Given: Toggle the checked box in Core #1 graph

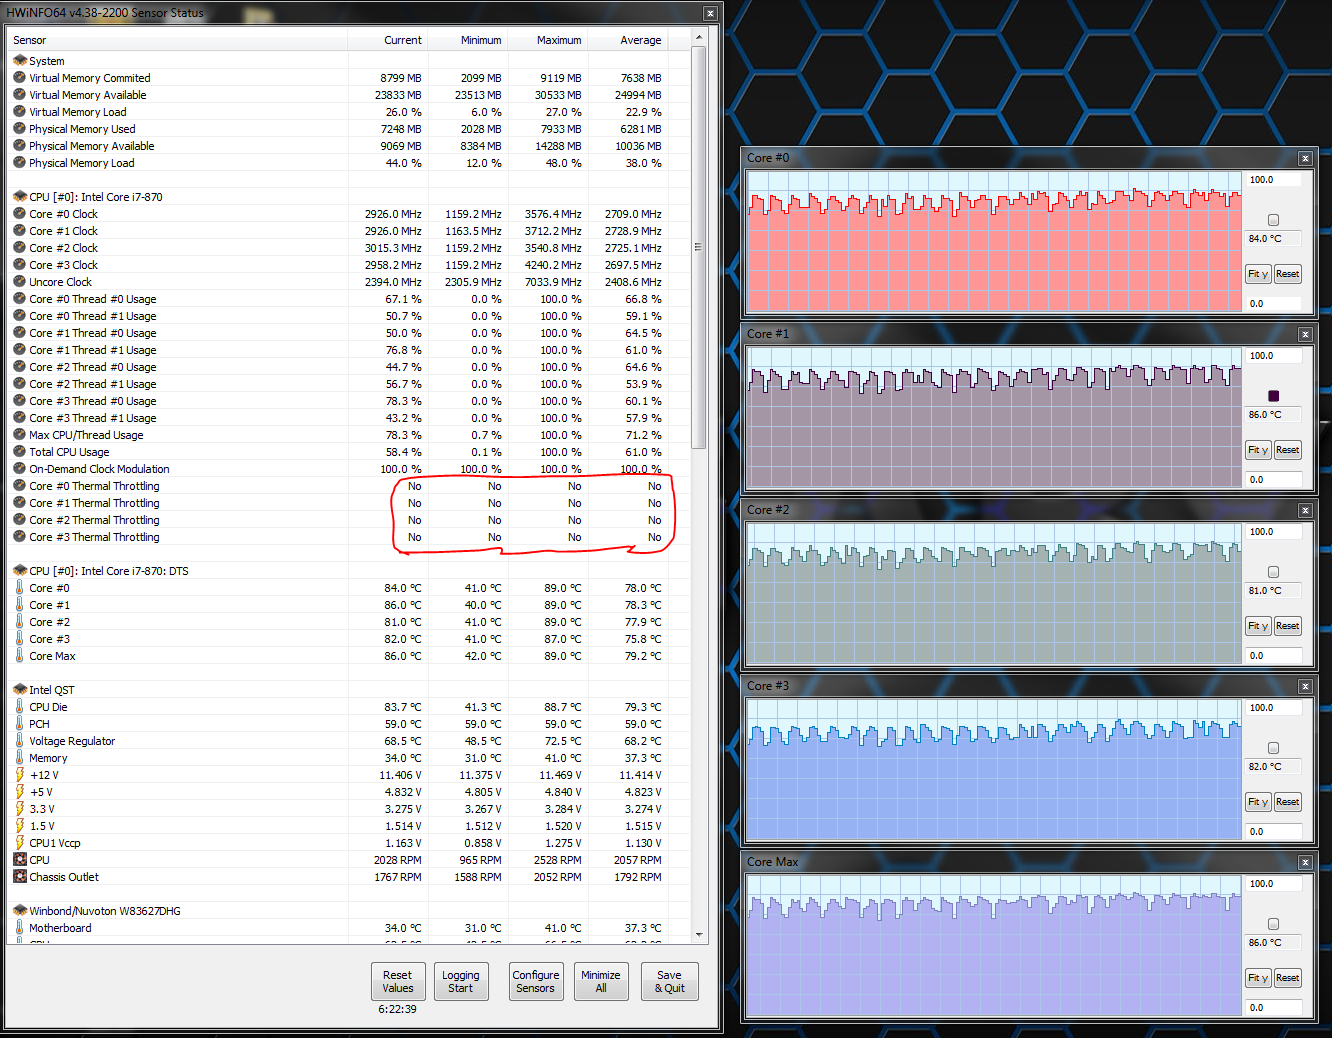Looking at the screenshot, I should [1273, 396].
